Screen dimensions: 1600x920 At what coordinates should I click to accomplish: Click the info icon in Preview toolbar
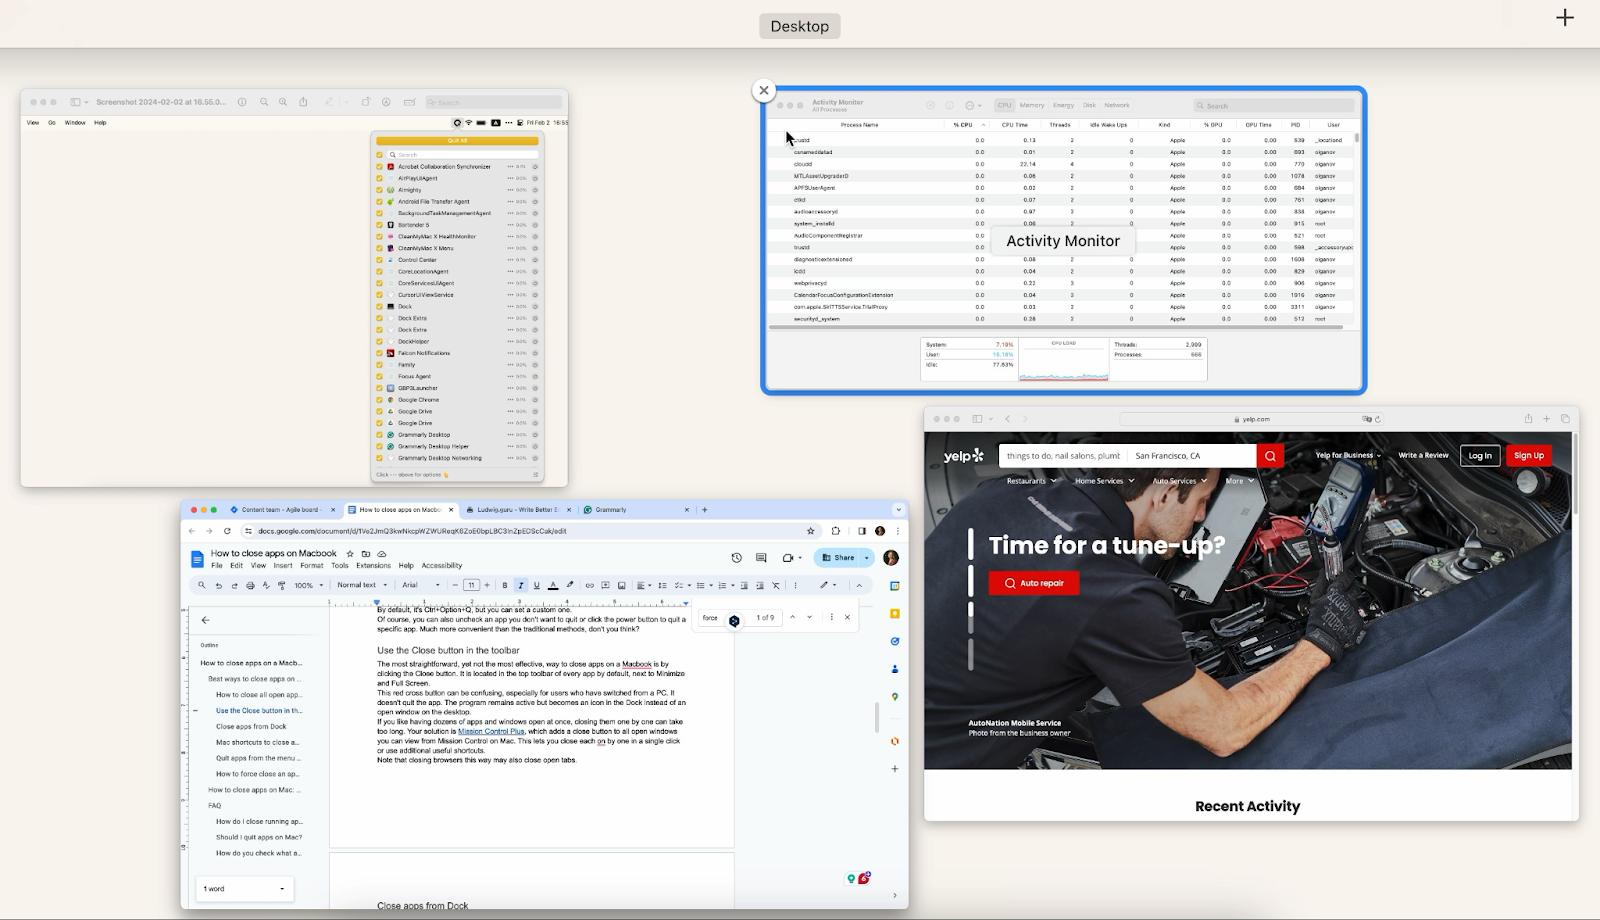[x=242, y=102]
